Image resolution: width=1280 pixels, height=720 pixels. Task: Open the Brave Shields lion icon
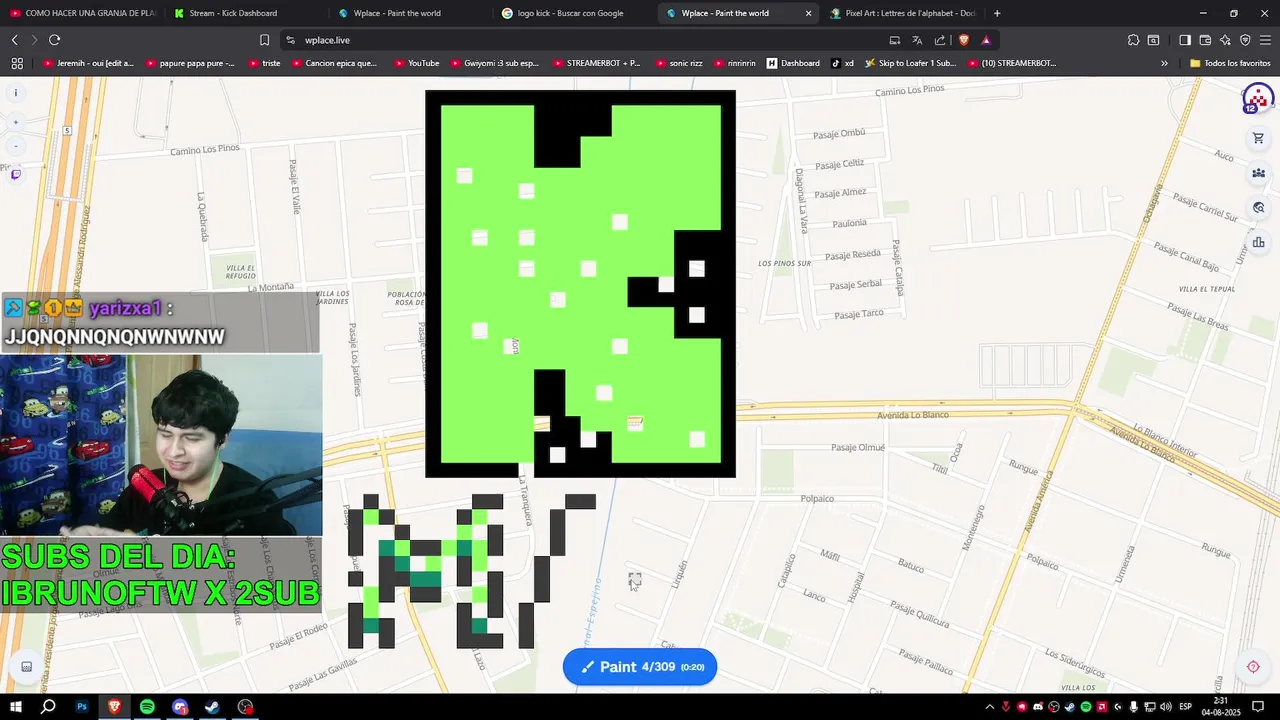pyautogui.click(x=964, y=40)
